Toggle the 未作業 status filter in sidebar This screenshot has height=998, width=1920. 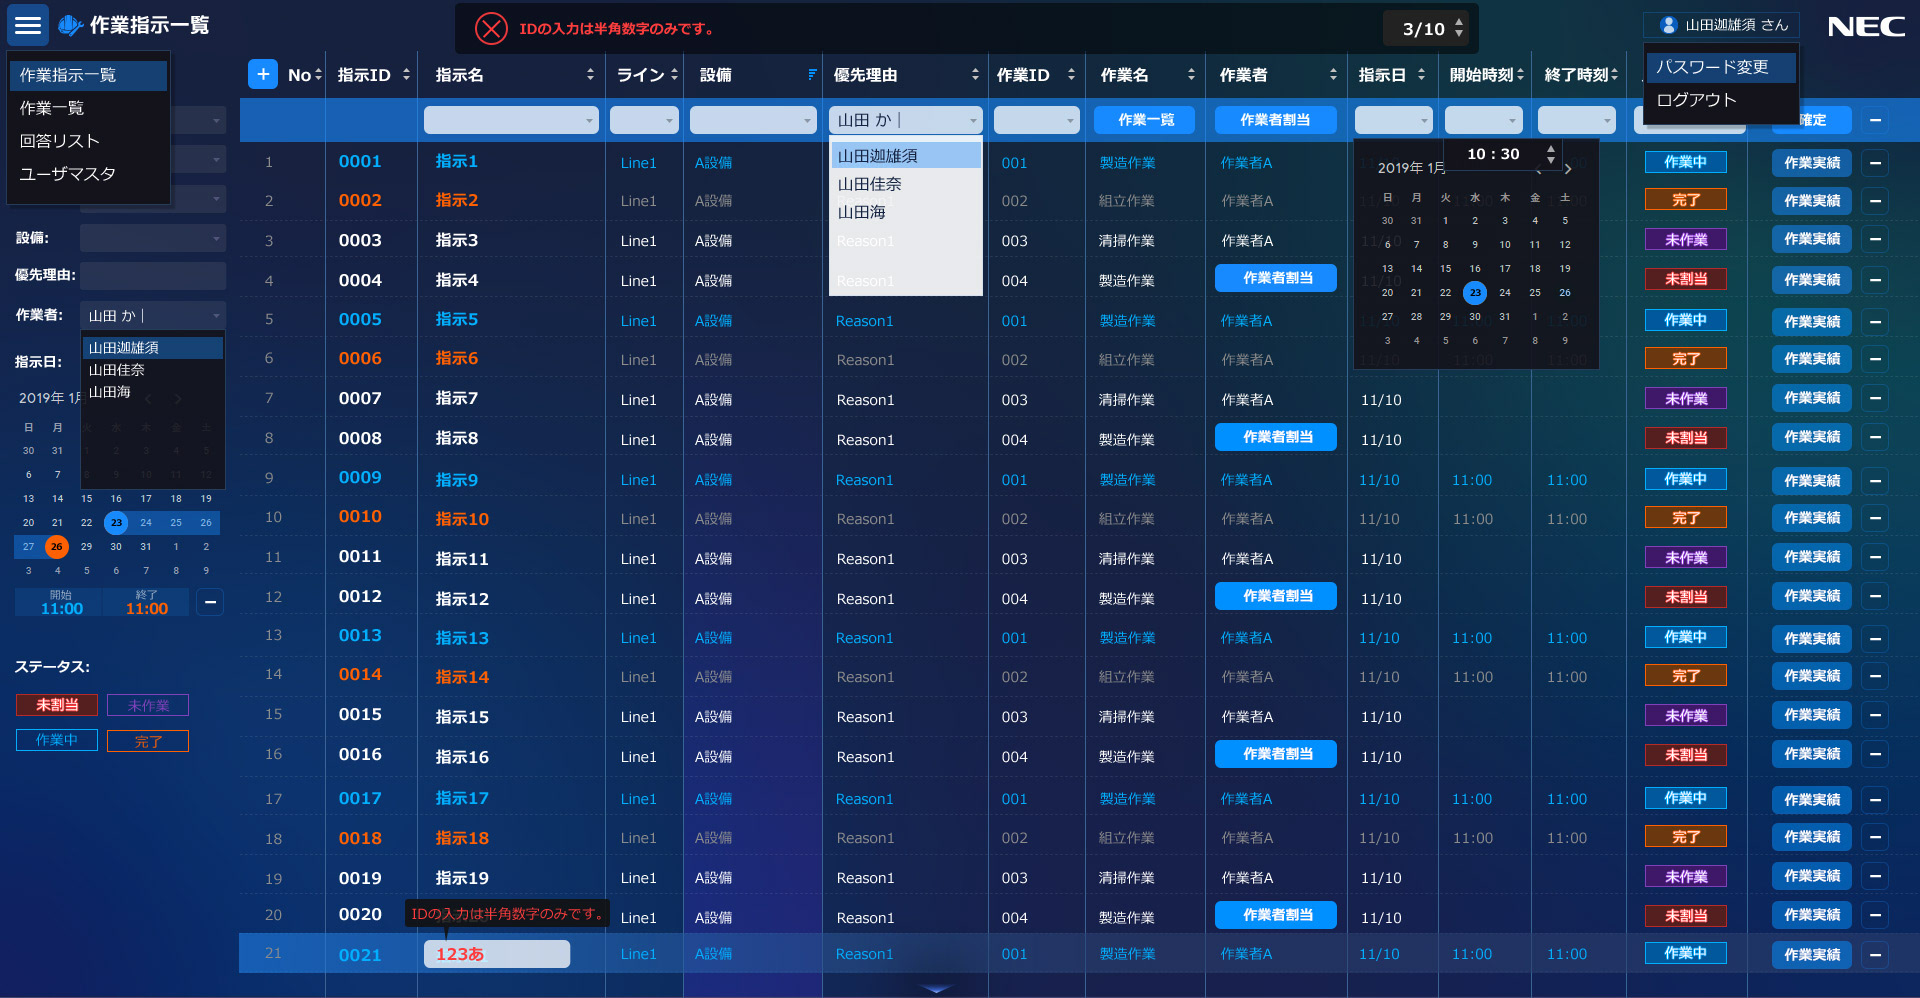tap(148, 705)
